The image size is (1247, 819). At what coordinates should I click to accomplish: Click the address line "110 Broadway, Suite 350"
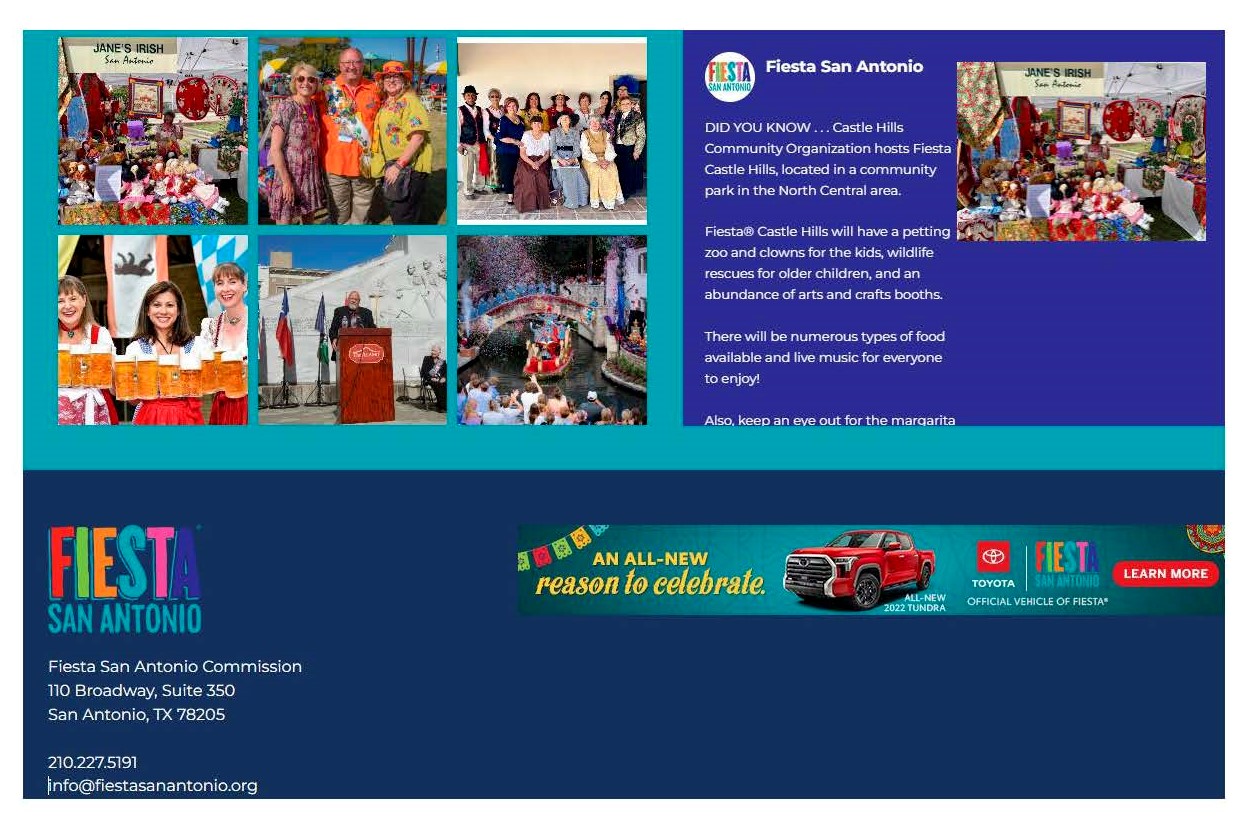pos(142,690)
